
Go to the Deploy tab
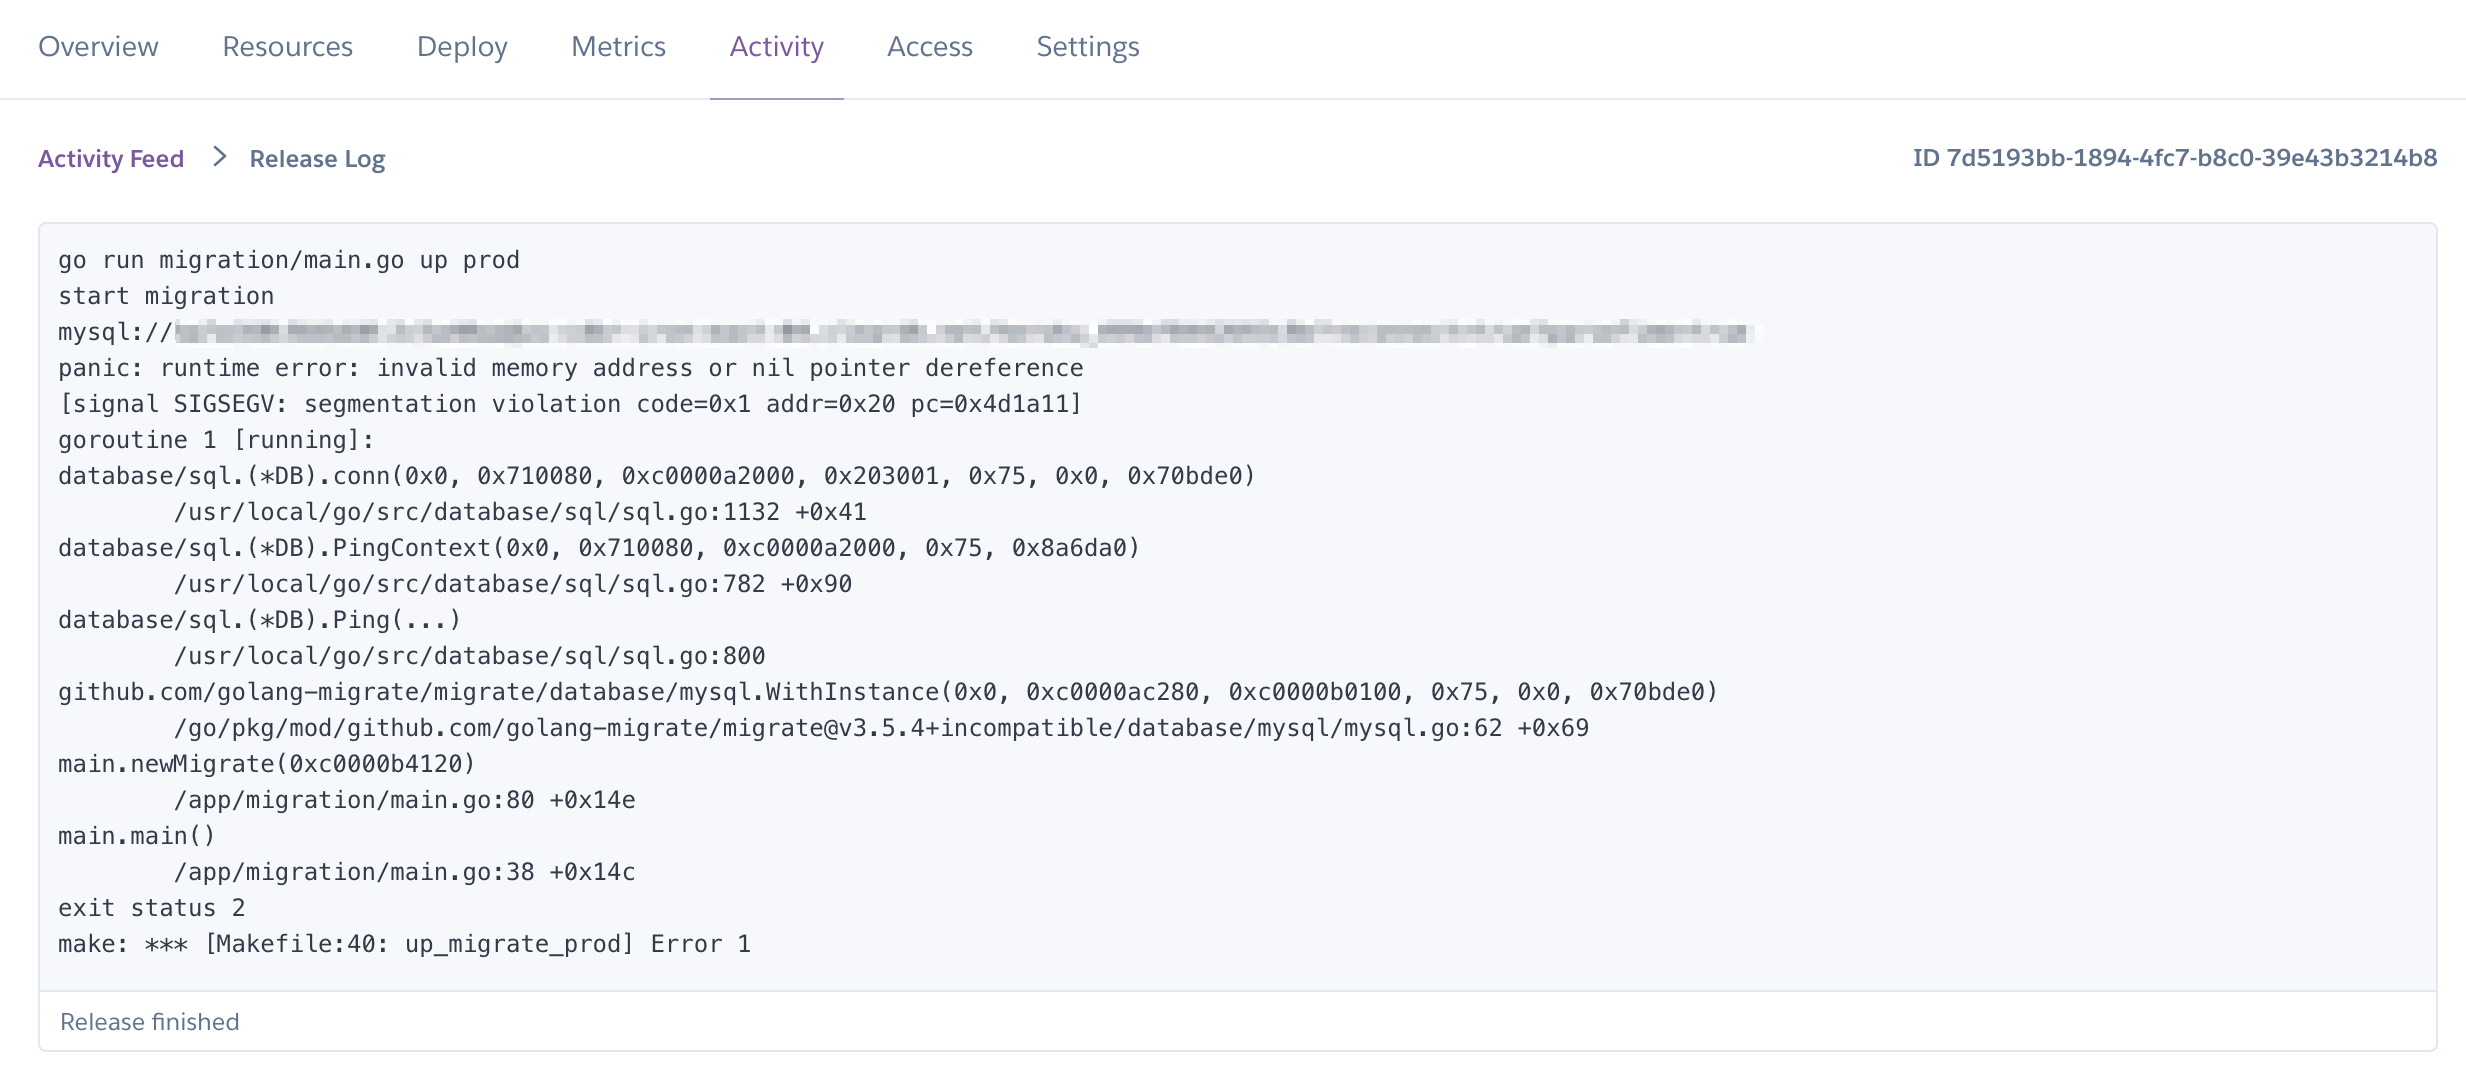point(462,47)
